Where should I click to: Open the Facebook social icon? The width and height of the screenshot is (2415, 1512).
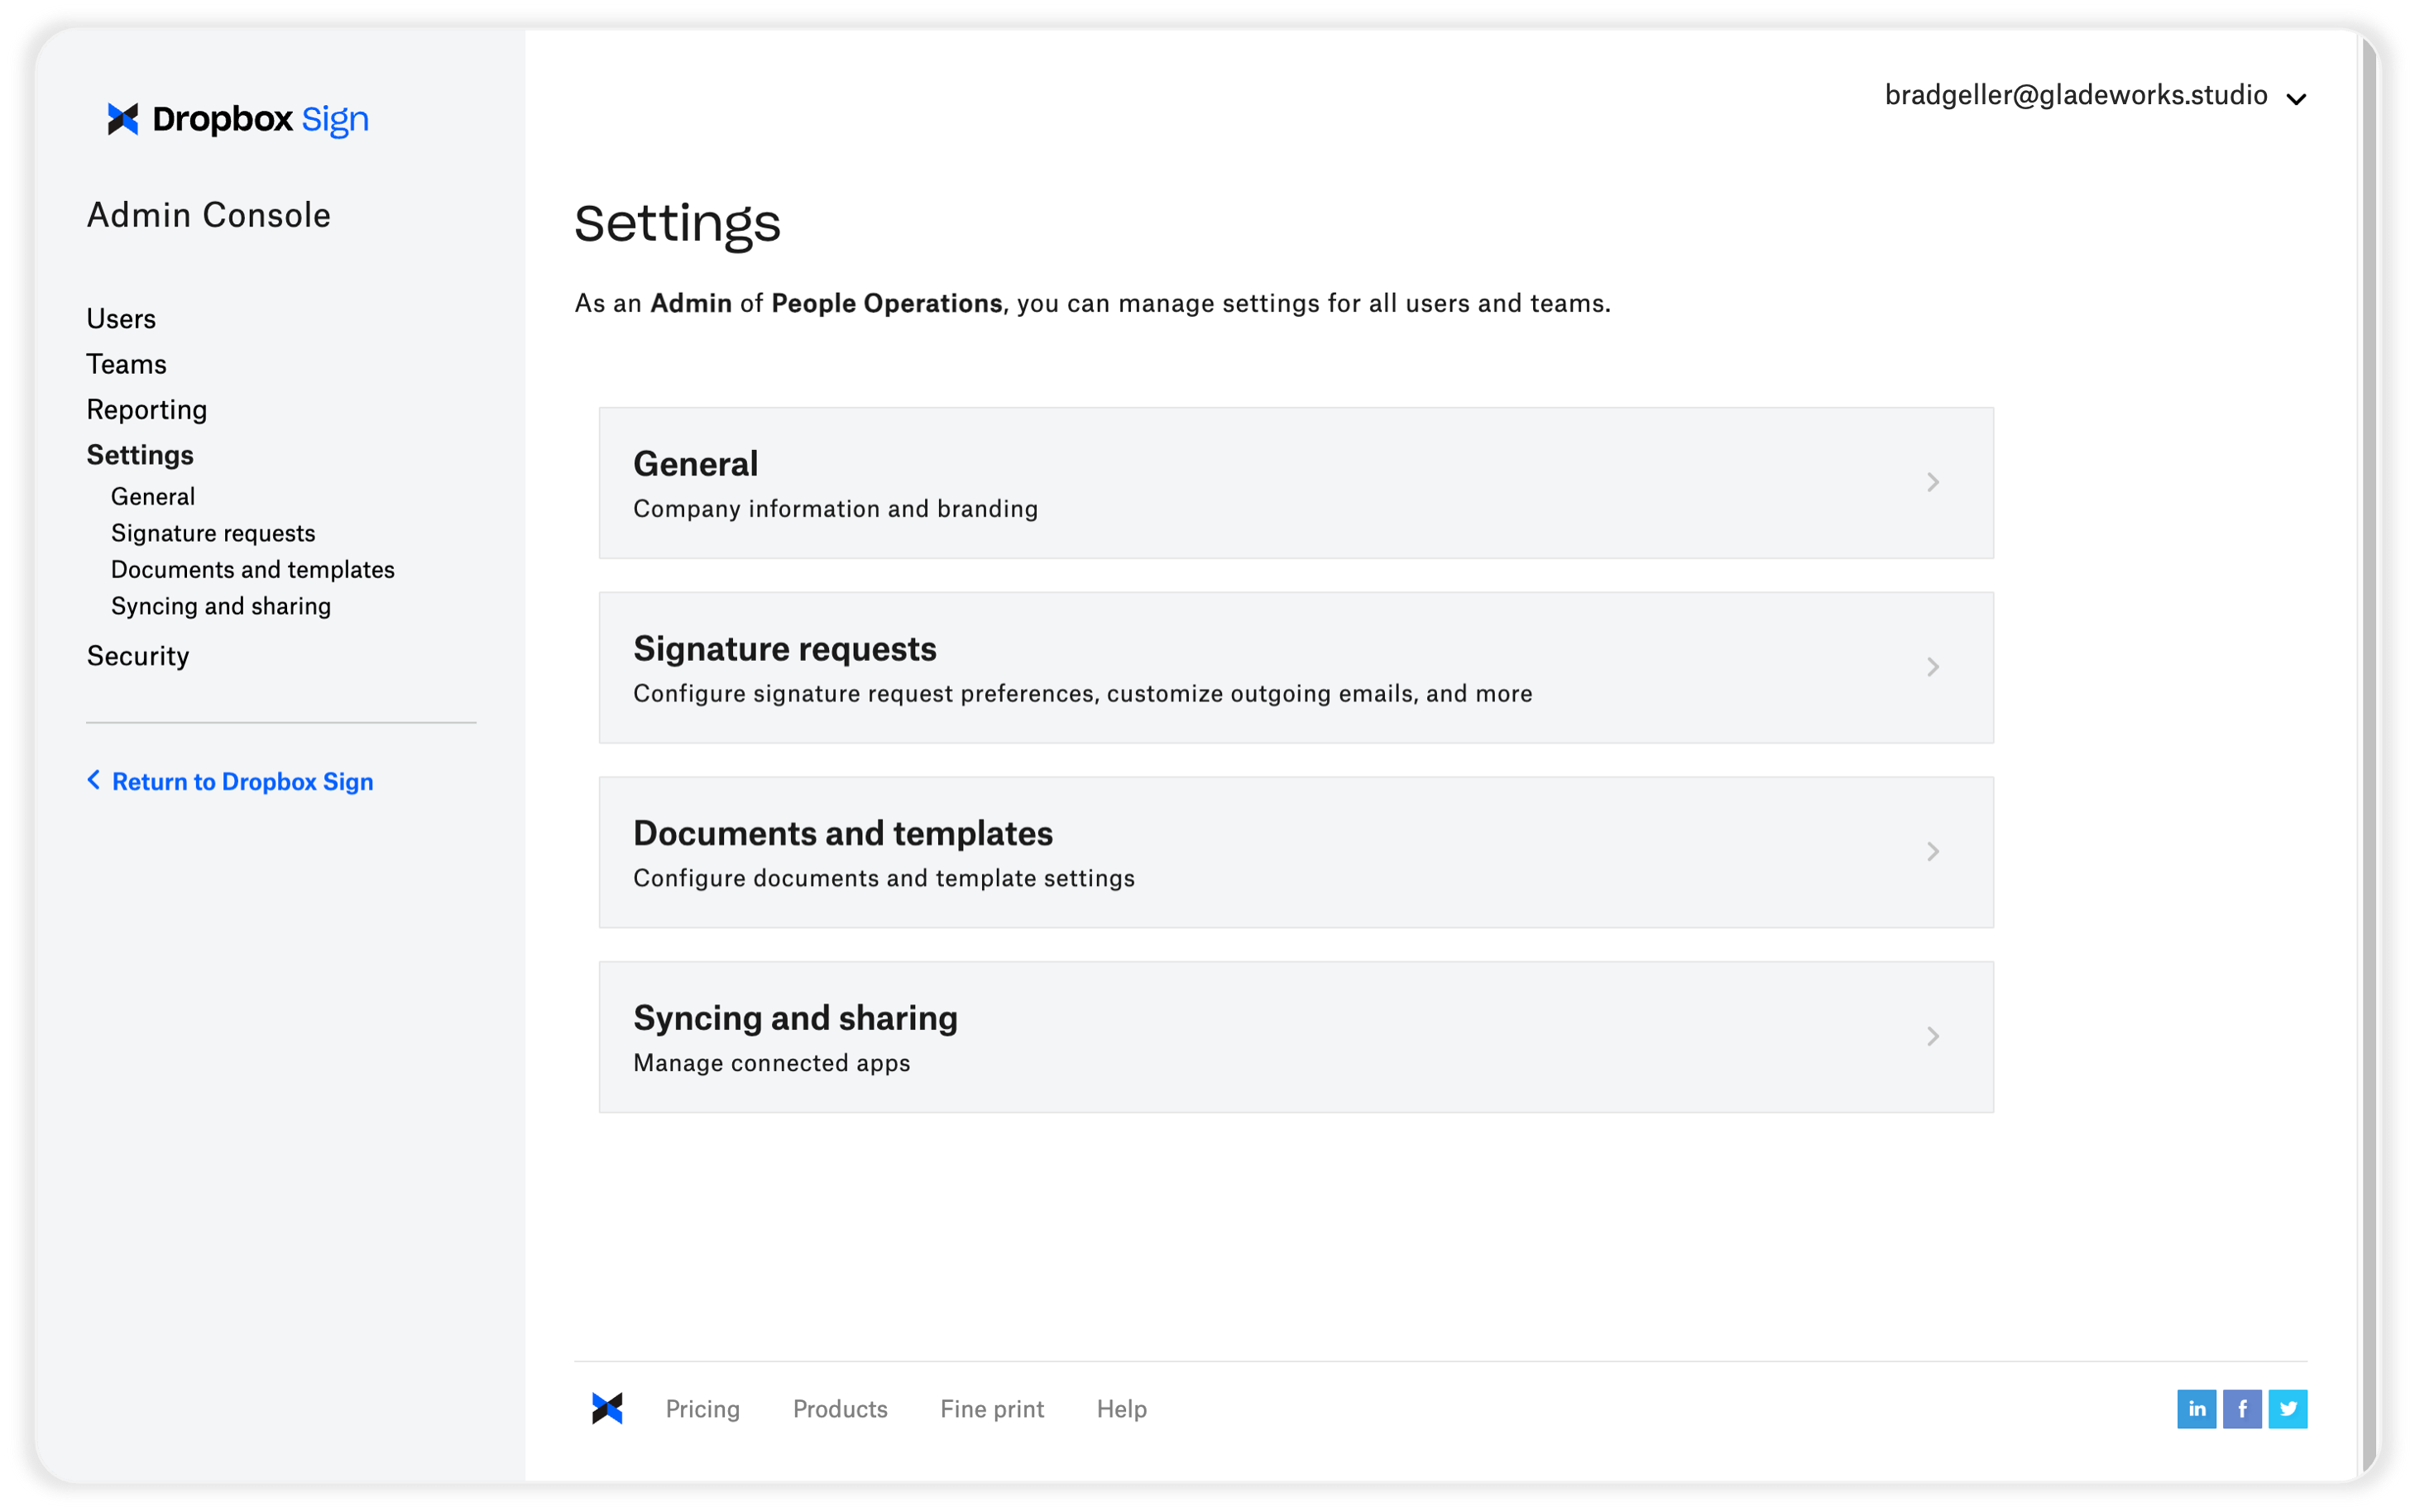(2242, 1408)
